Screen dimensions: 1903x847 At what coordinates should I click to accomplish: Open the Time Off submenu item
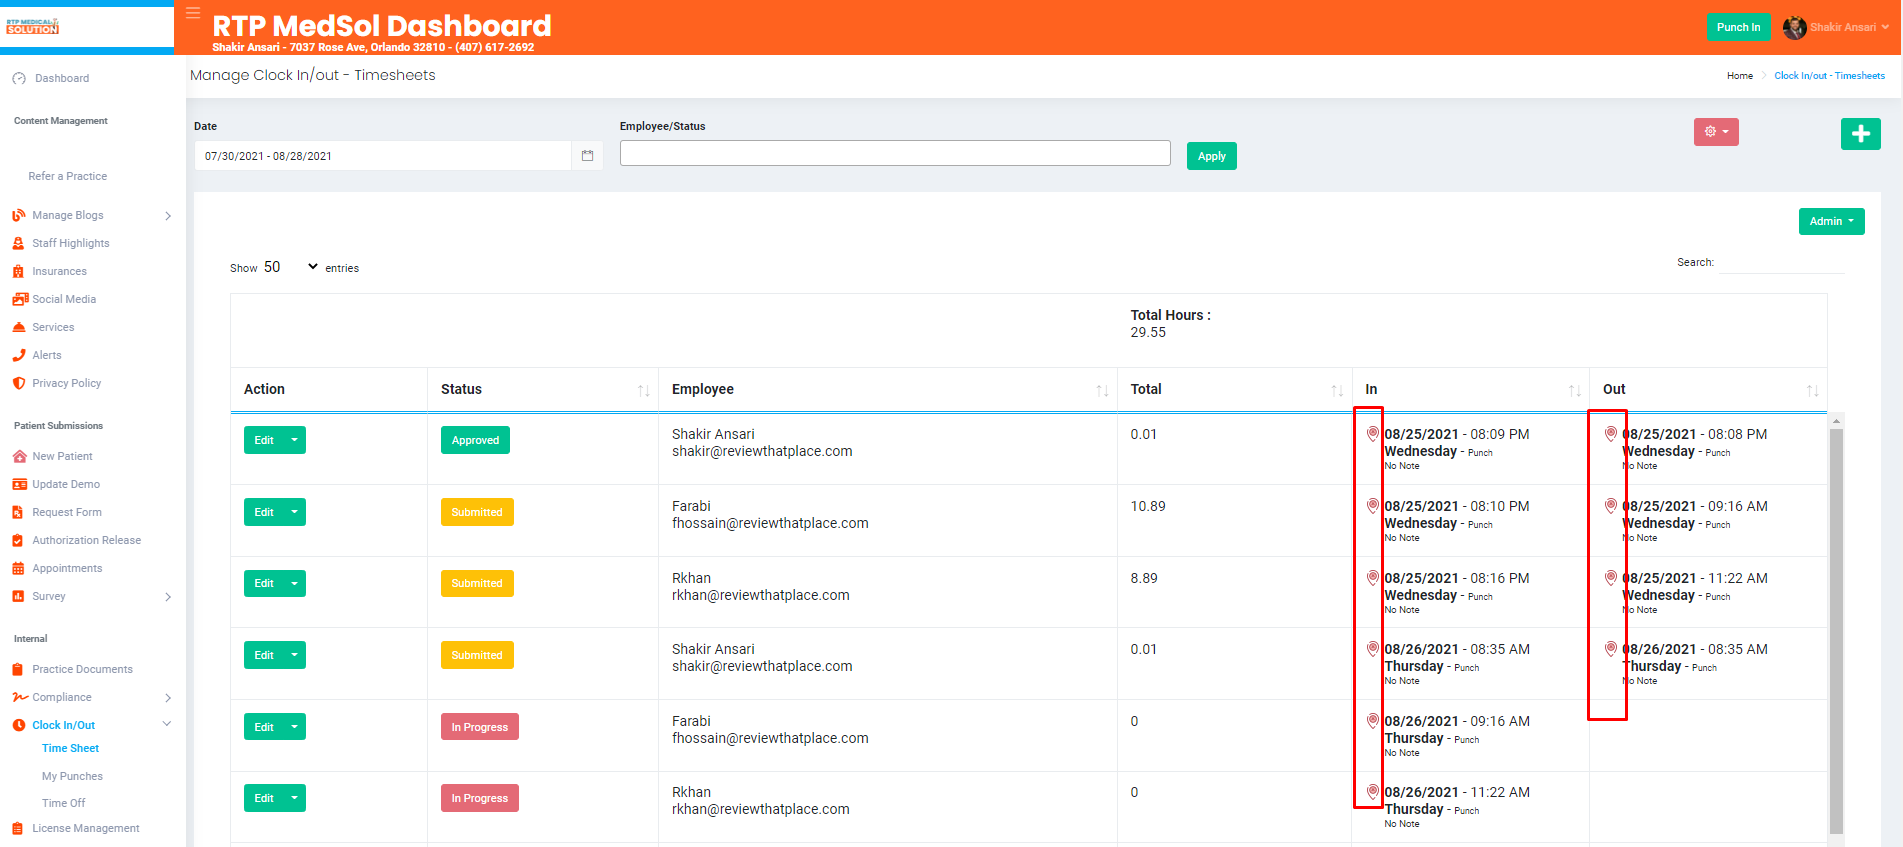pyautogui.click(x=63, y=803)
